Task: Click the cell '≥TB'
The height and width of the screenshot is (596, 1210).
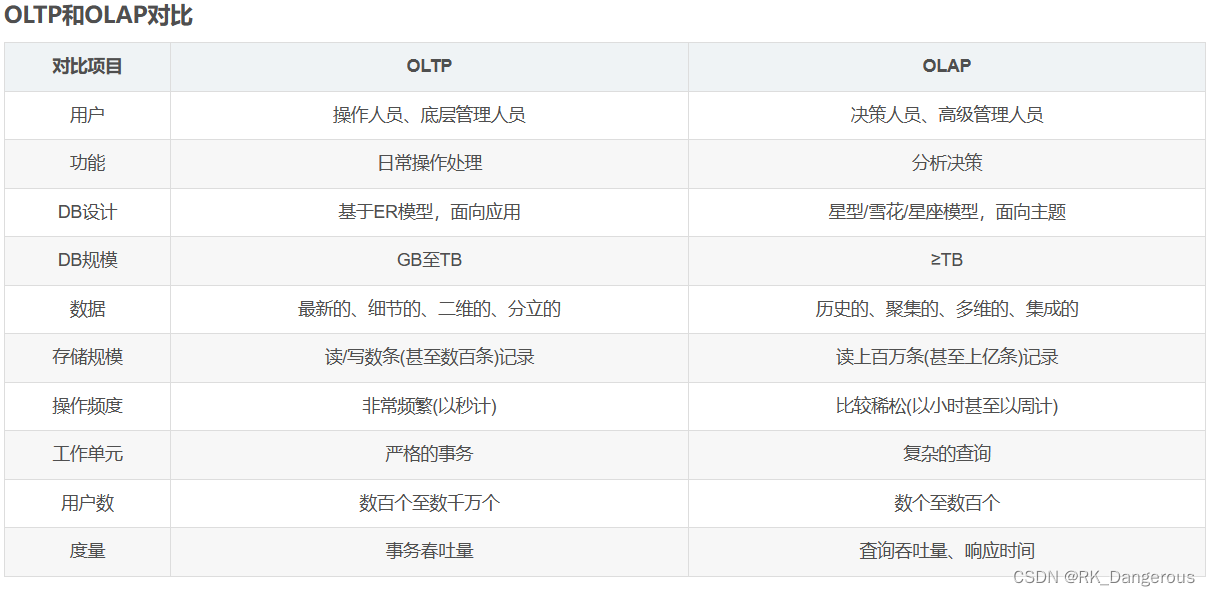Action: [x=946, y=260]
